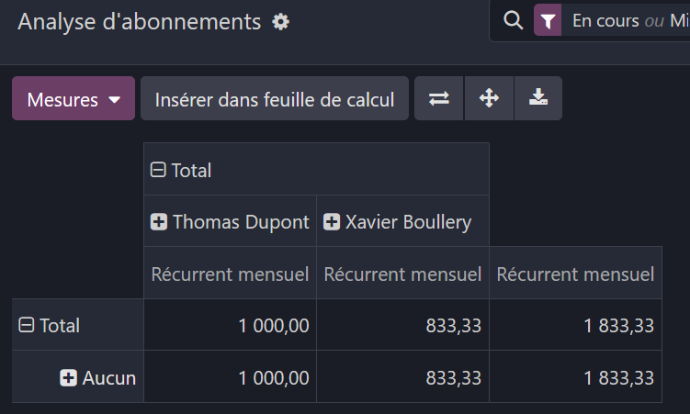Expand all rows with the four-arrow icon

[x=489, y=98]
